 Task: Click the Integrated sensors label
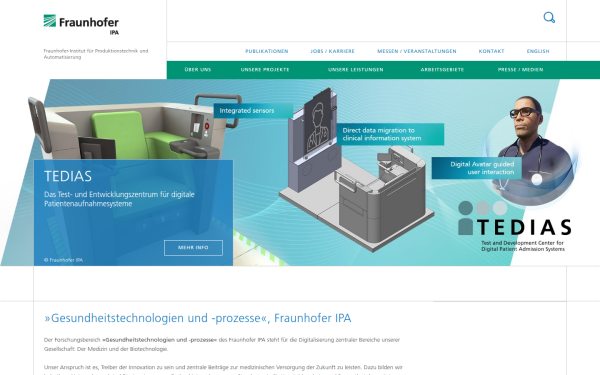coord(253,111)
